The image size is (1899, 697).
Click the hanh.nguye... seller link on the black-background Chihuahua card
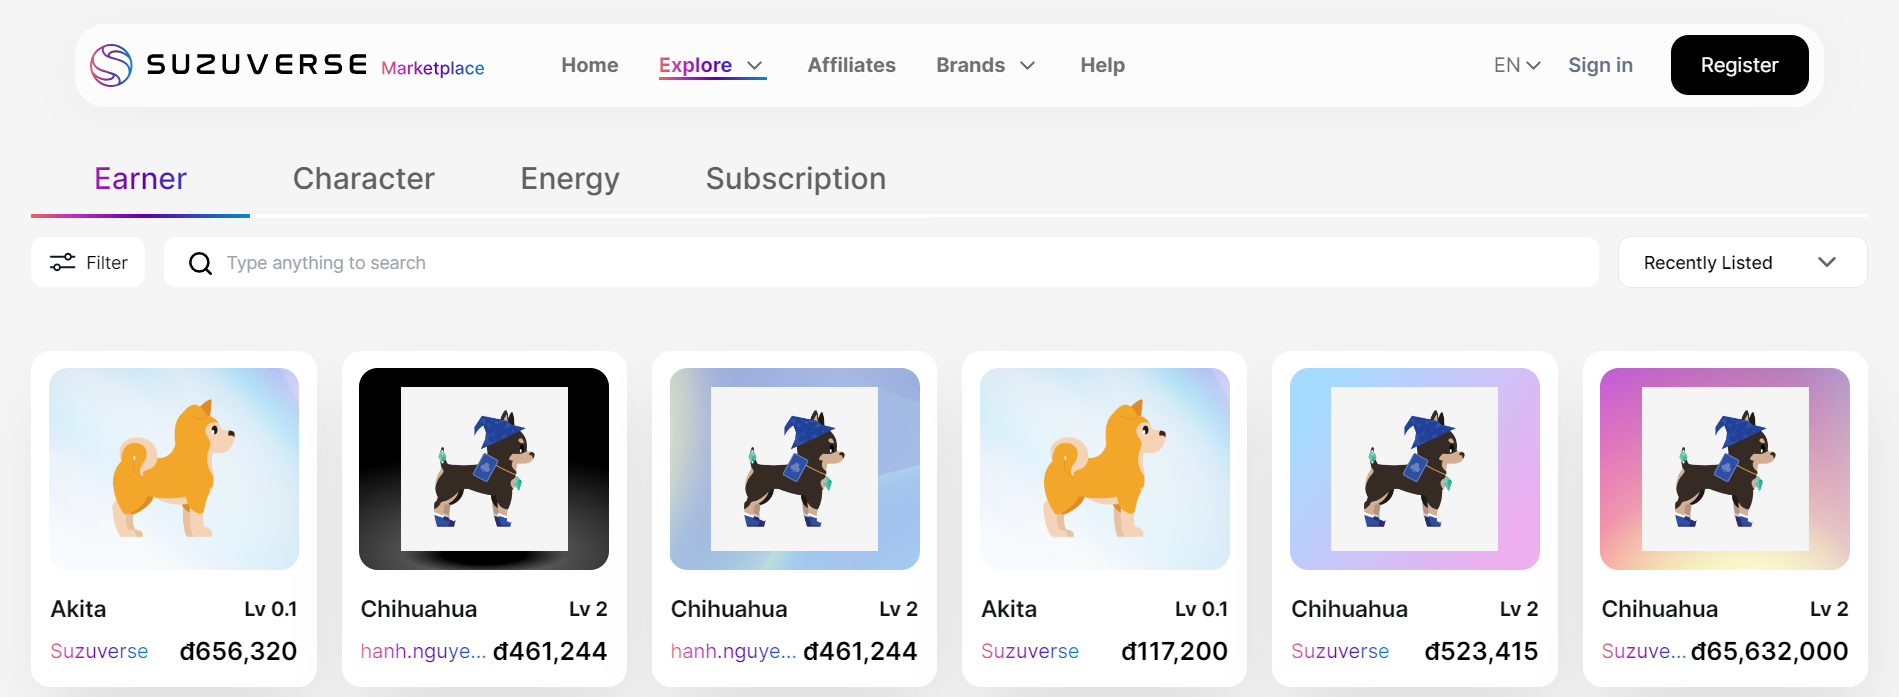pyautogui.click(x=423, y=651)
